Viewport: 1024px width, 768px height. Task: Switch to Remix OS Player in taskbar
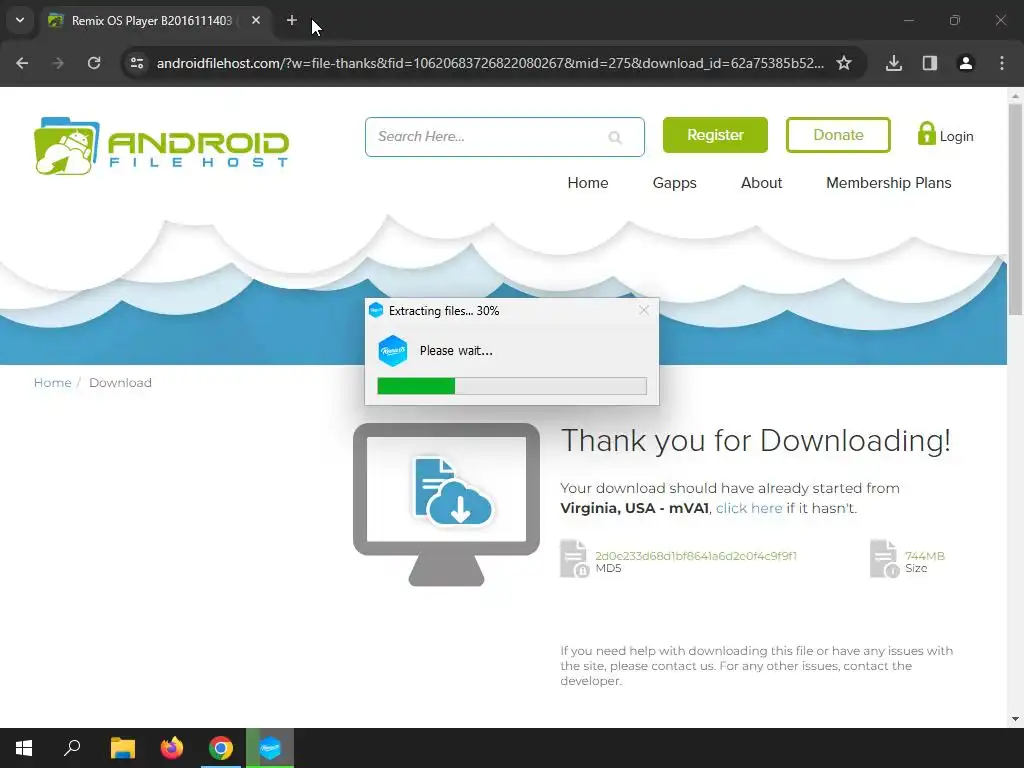click(270, 748)
